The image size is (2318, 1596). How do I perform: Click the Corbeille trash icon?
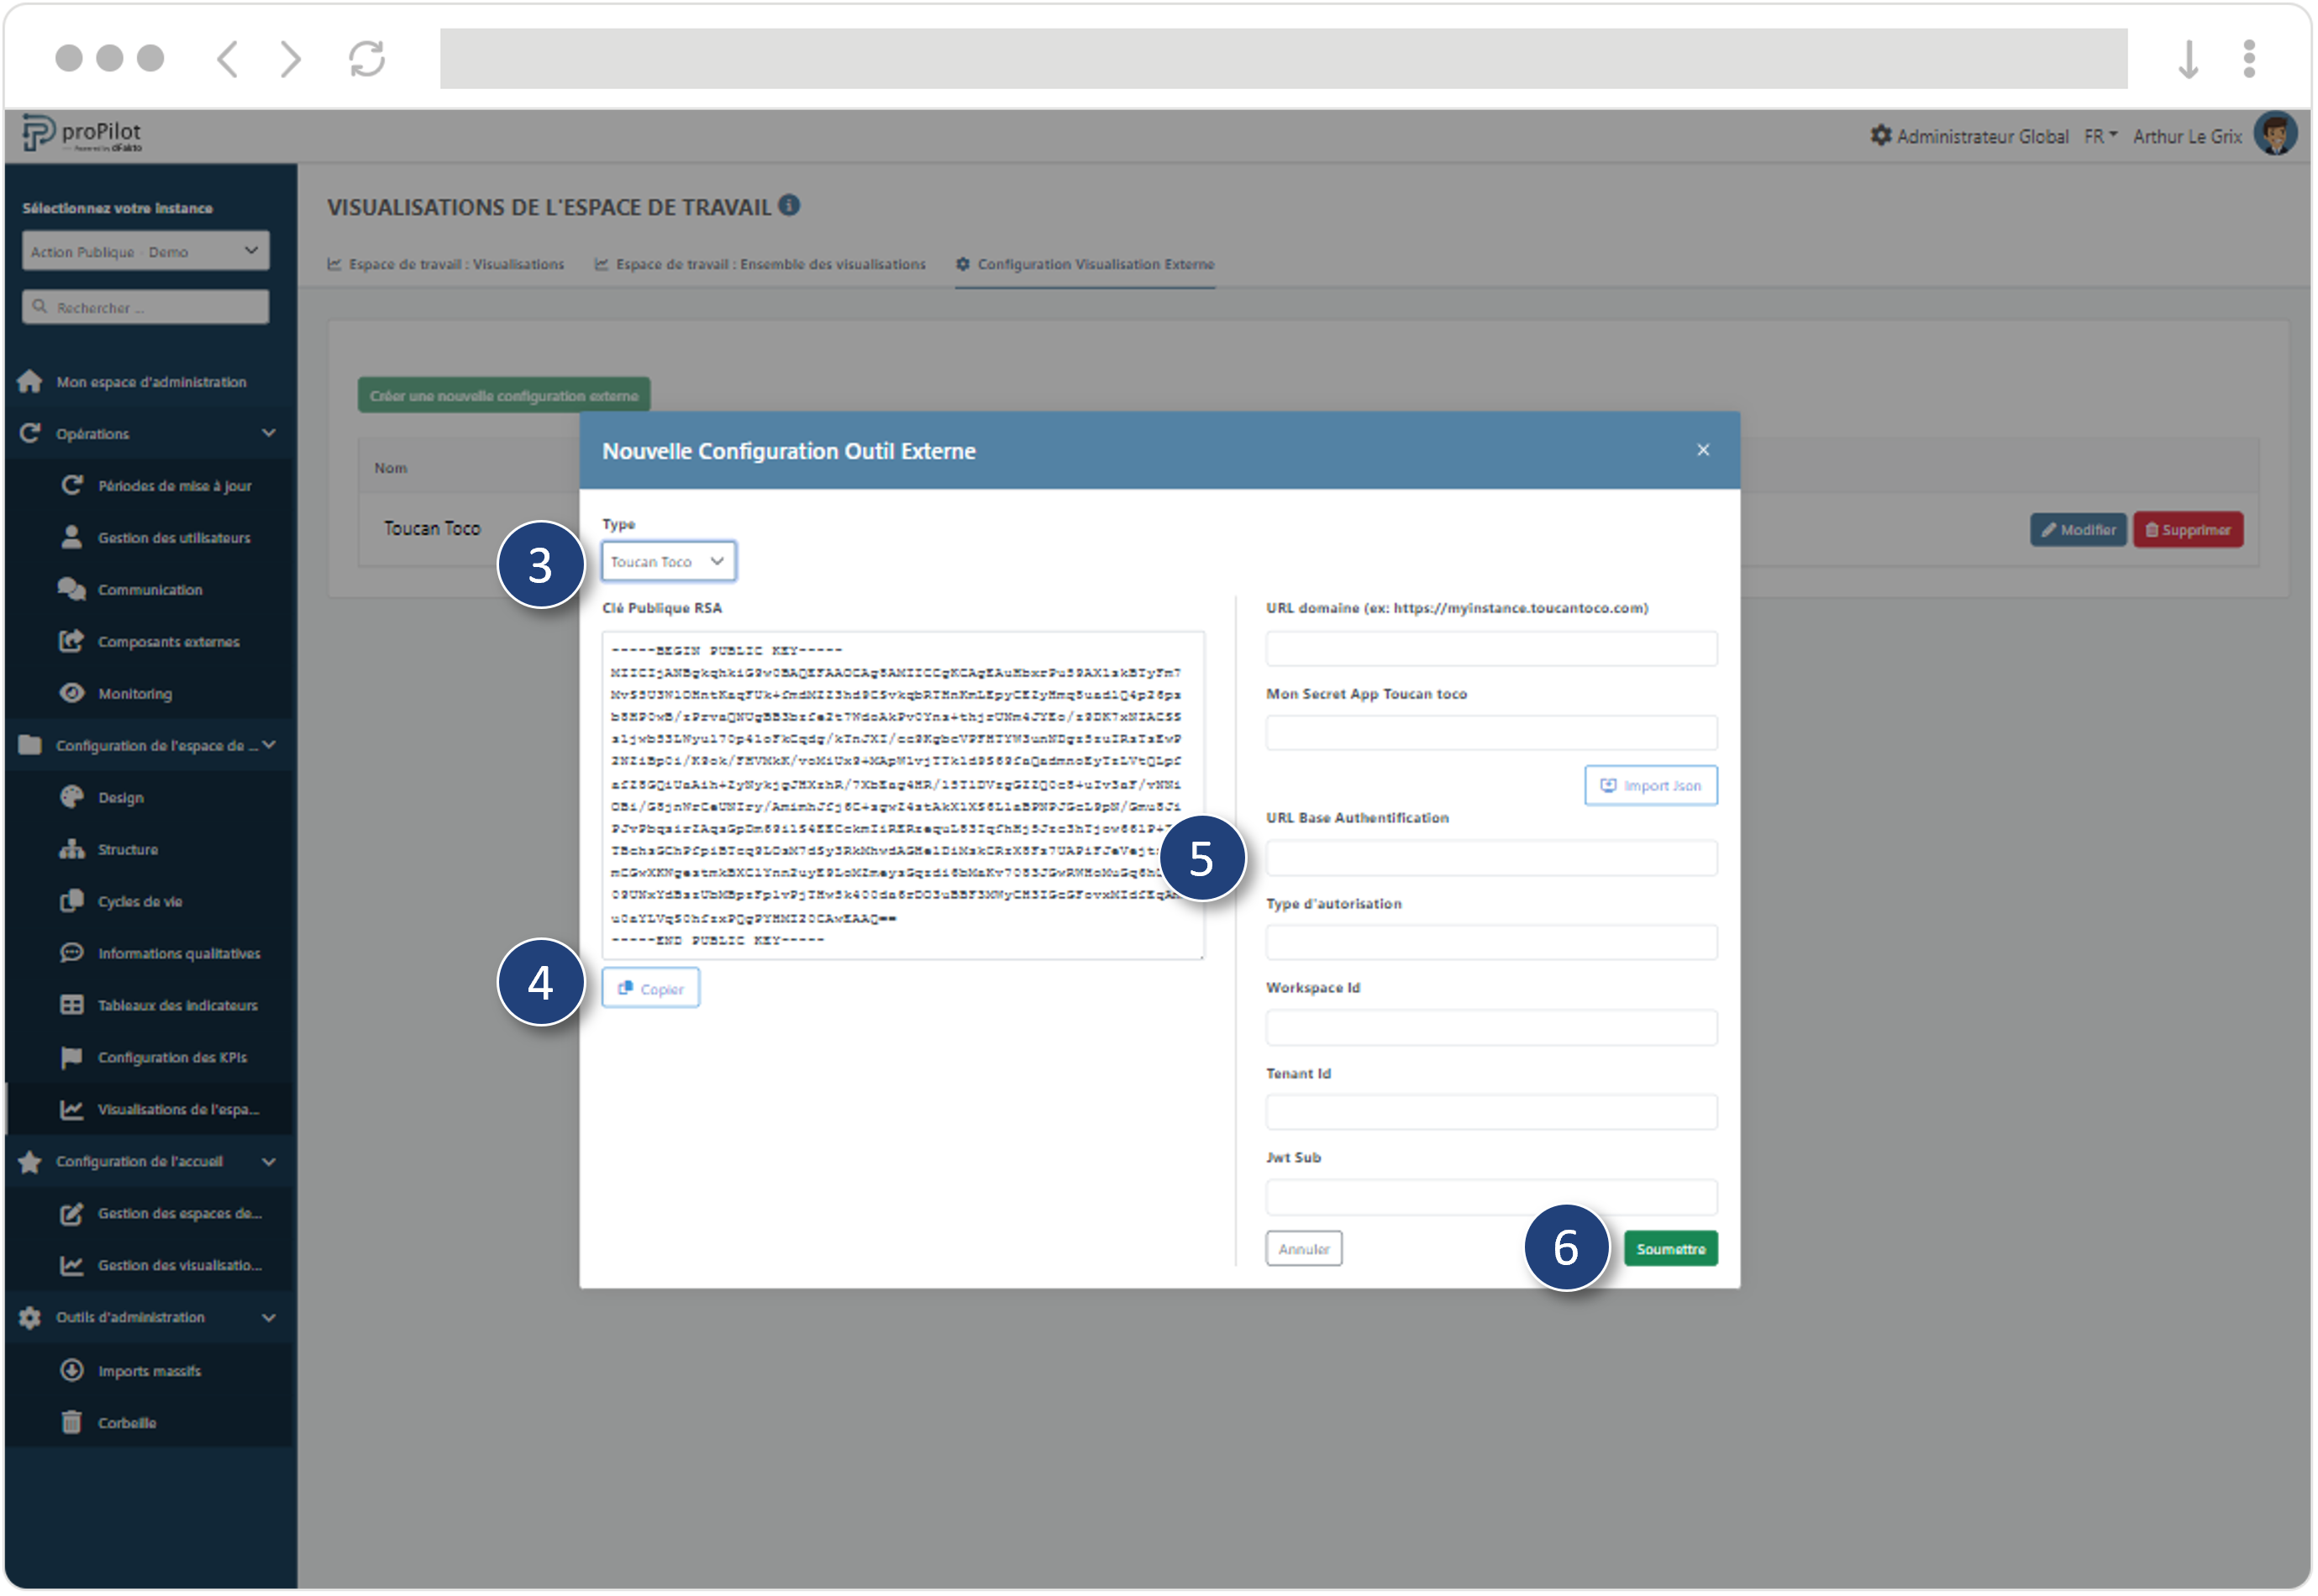(71, 1422)
